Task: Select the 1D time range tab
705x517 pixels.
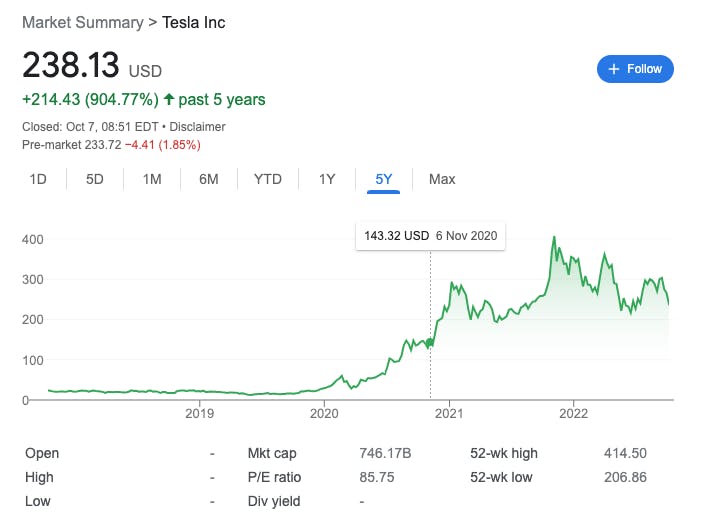Action: tap(38, 179)
